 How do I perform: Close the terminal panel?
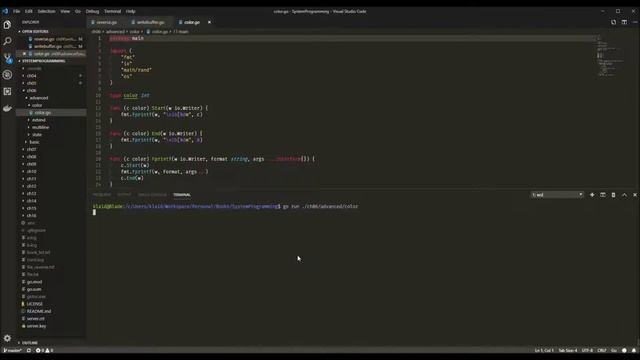pyautogui.click(x=635, y=195)
